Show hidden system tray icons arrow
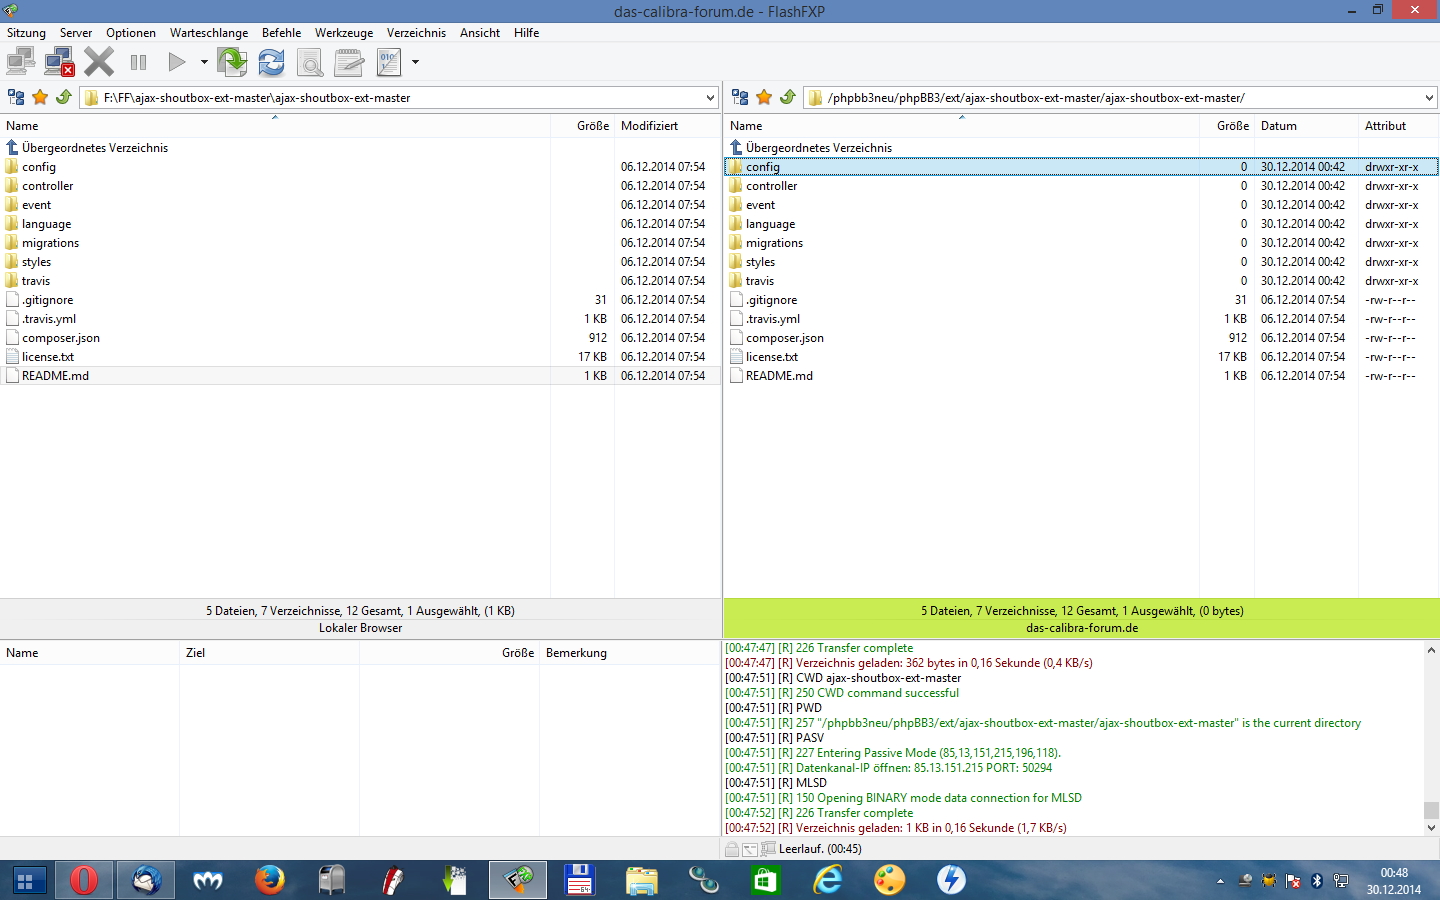Image resolution: width=1440 pixels, height=900 pixels. point(1220,881)
